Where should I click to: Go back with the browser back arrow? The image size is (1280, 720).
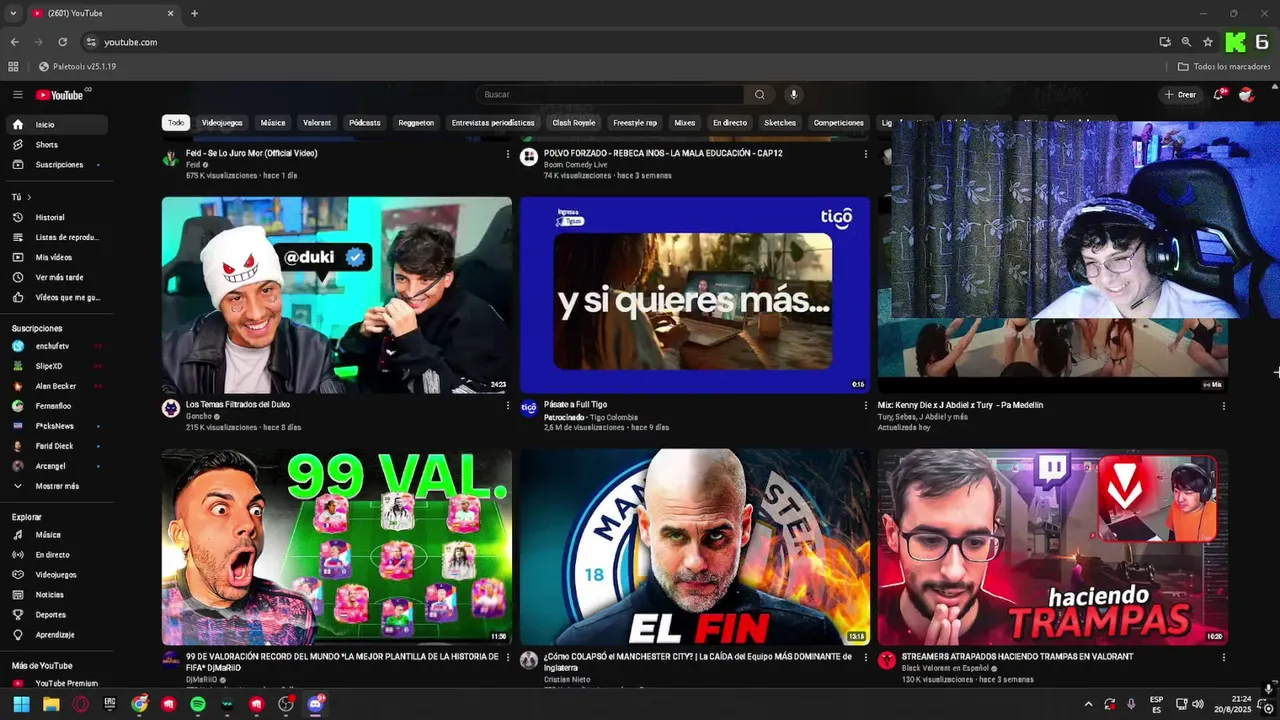[14, 42]
